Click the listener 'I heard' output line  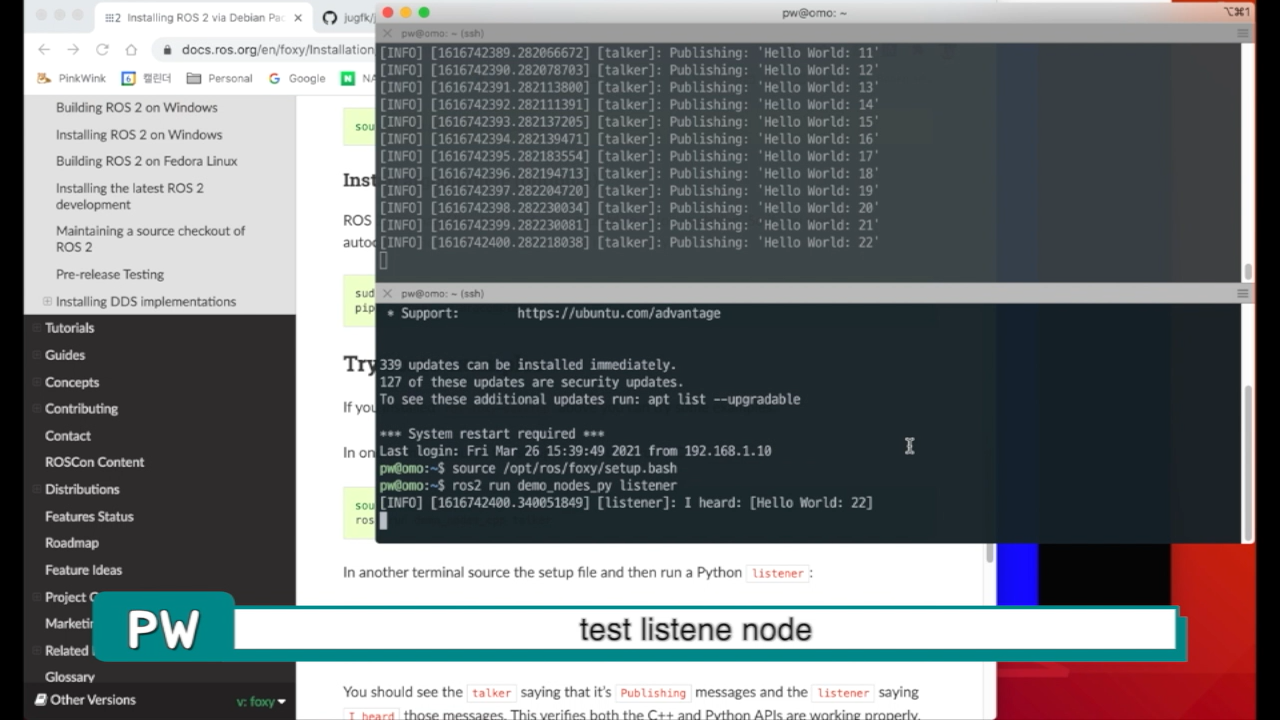(626, 502)
